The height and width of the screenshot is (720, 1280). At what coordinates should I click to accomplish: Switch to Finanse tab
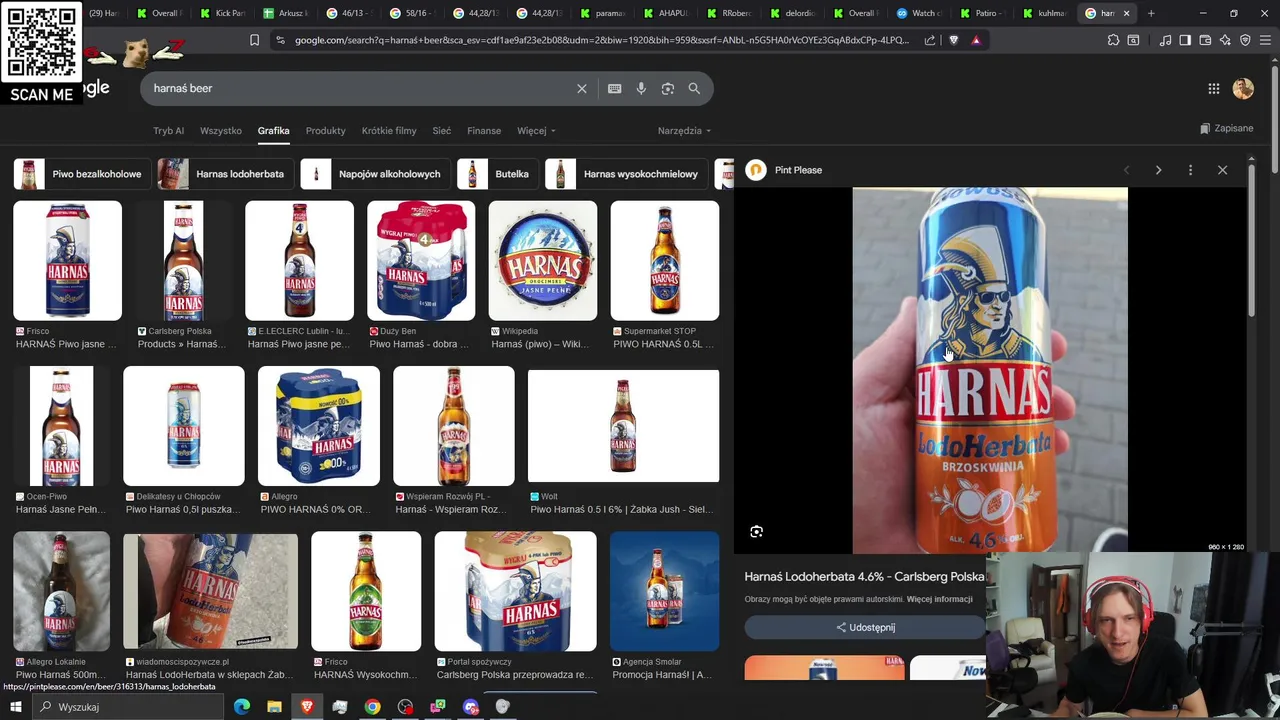click(x=484, y=131)
